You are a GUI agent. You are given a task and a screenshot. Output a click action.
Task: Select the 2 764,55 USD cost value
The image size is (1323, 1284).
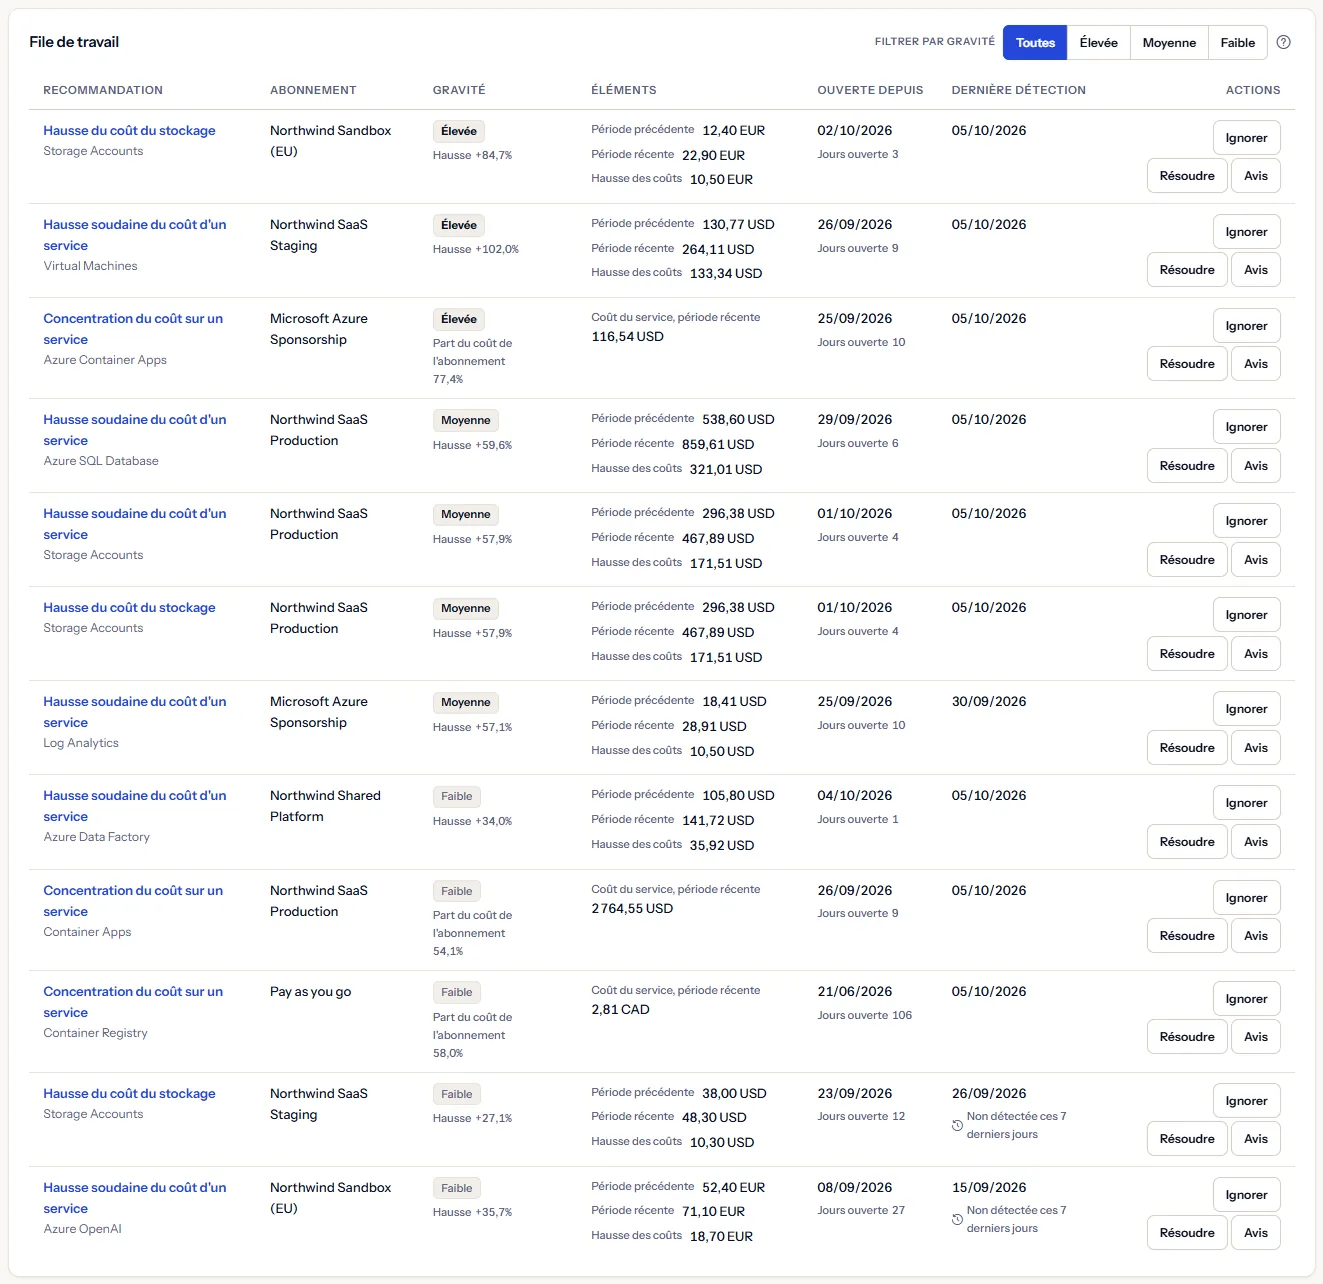coord(632,909)
